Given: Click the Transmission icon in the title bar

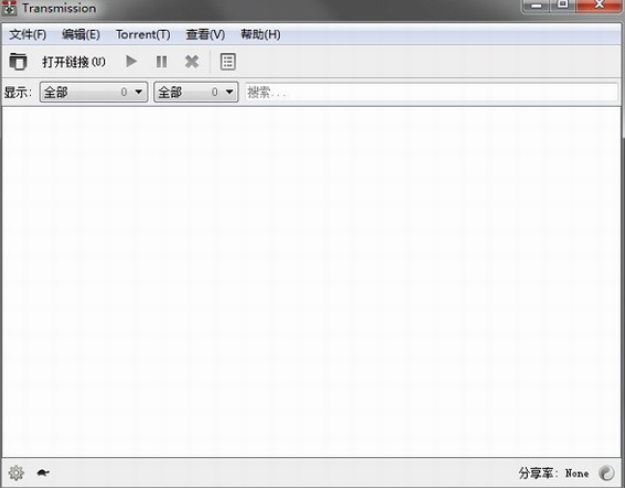Looking at the screenshot, I should pyautogui.click(x=10, y=8).
